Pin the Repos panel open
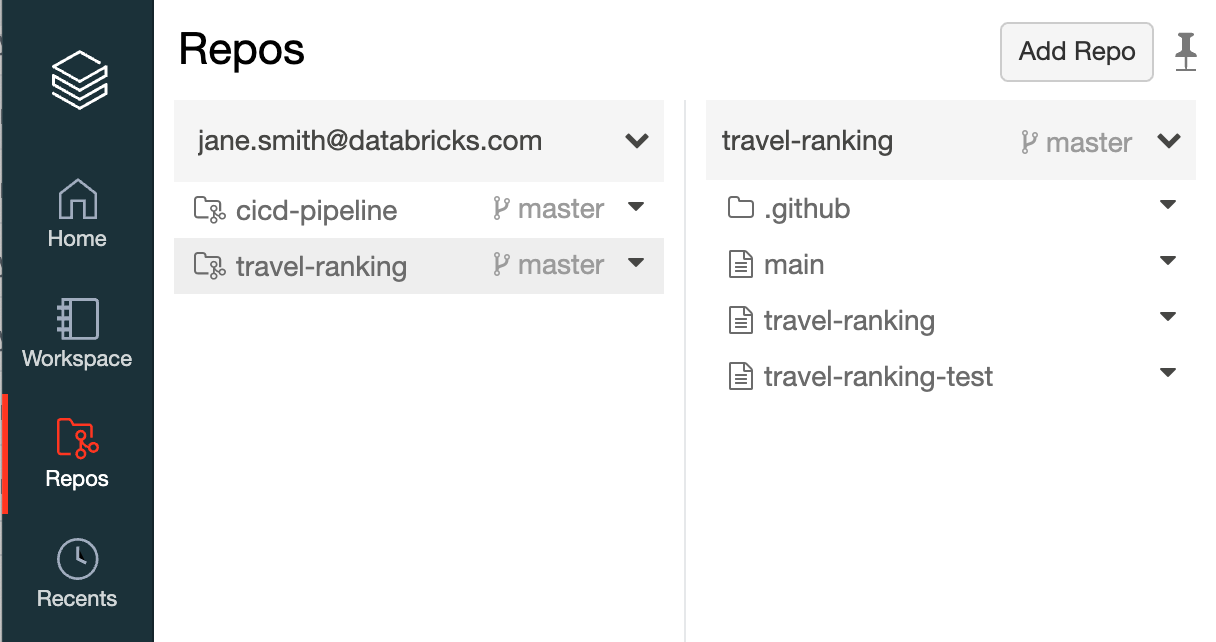Image resolution: width=1216 pixels, height=642 pixels. point(1186,51)
